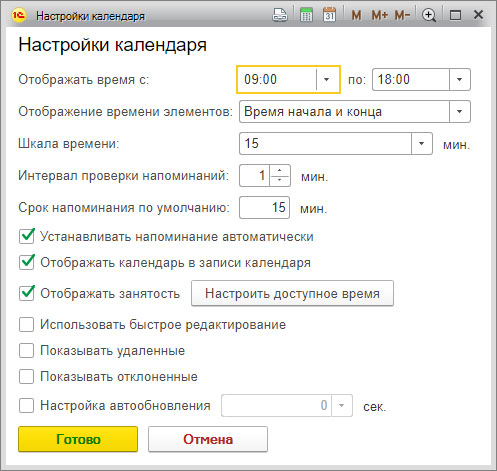This screenshot has height=471, width=497.
Task: Increase reminder check interval with up arrow
Action: (x=280, y=170)
